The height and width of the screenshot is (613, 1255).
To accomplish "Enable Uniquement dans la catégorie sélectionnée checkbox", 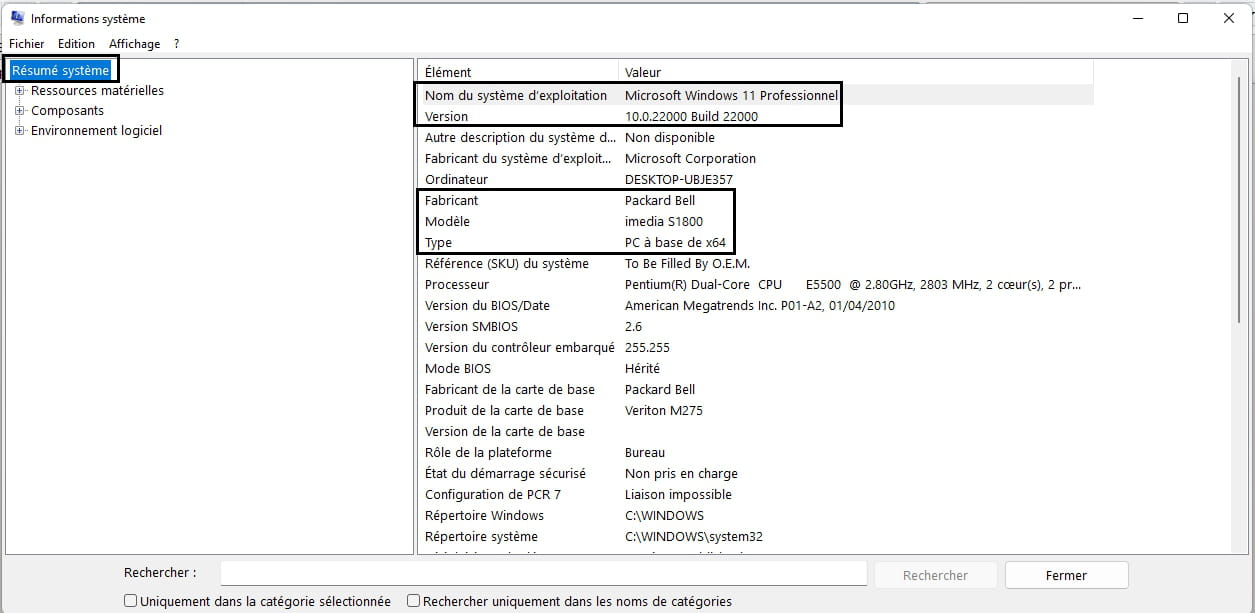I will 131,601.
